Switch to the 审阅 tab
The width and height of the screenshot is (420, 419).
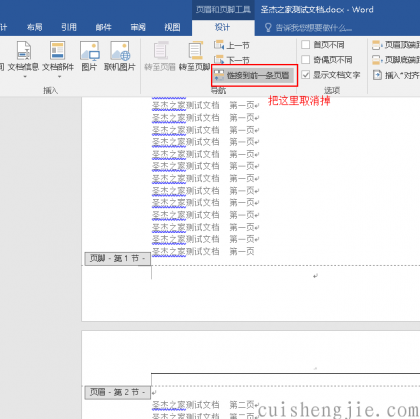click(x=138, y=27)
